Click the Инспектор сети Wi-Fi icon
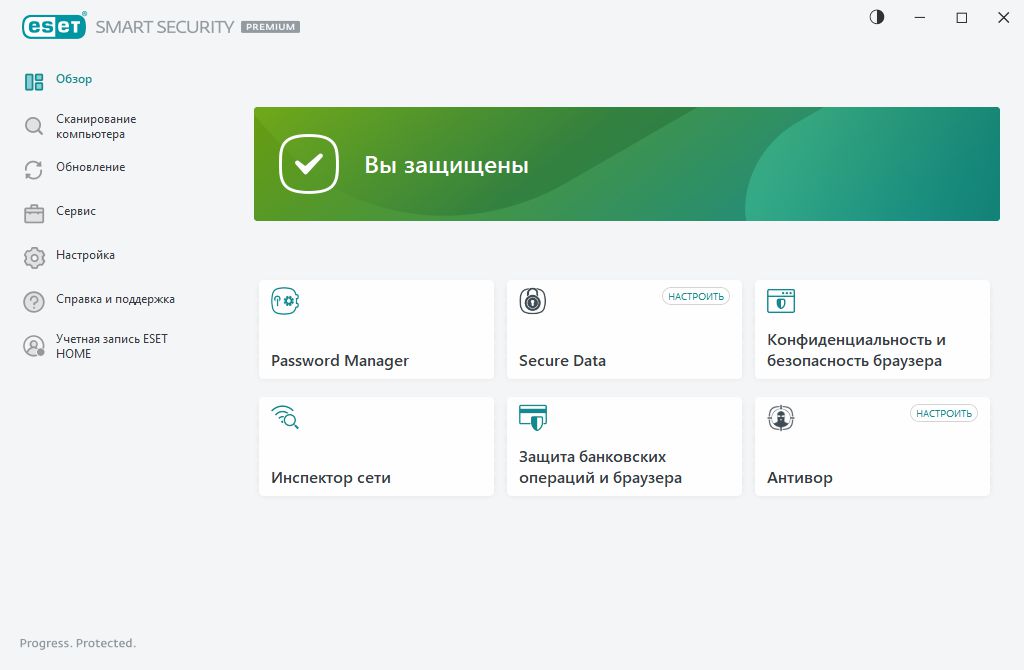The image size is (1024, 670). [285, 417]
